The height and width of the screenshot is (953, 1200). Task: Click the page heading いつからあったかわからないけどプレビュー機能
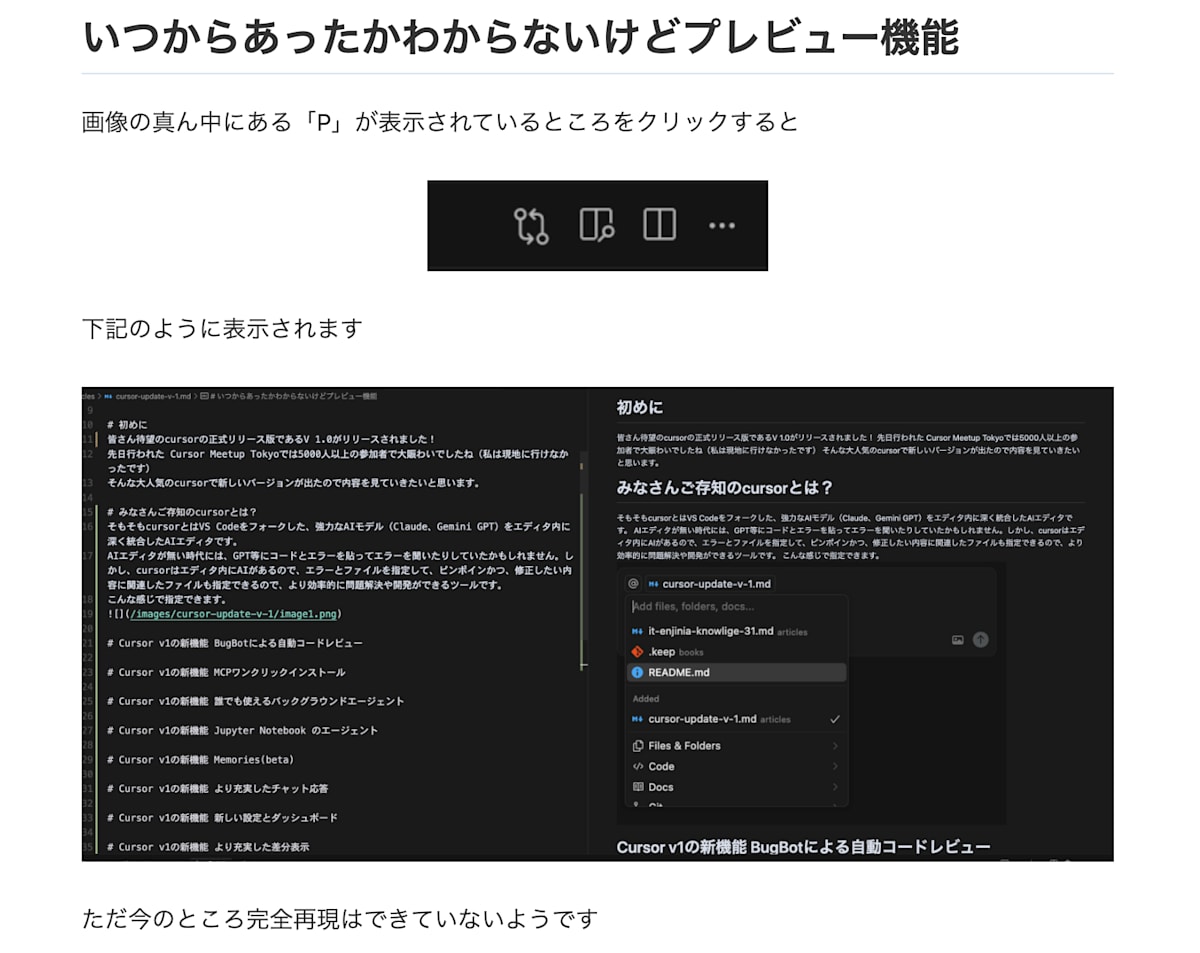tap(520, 37)
